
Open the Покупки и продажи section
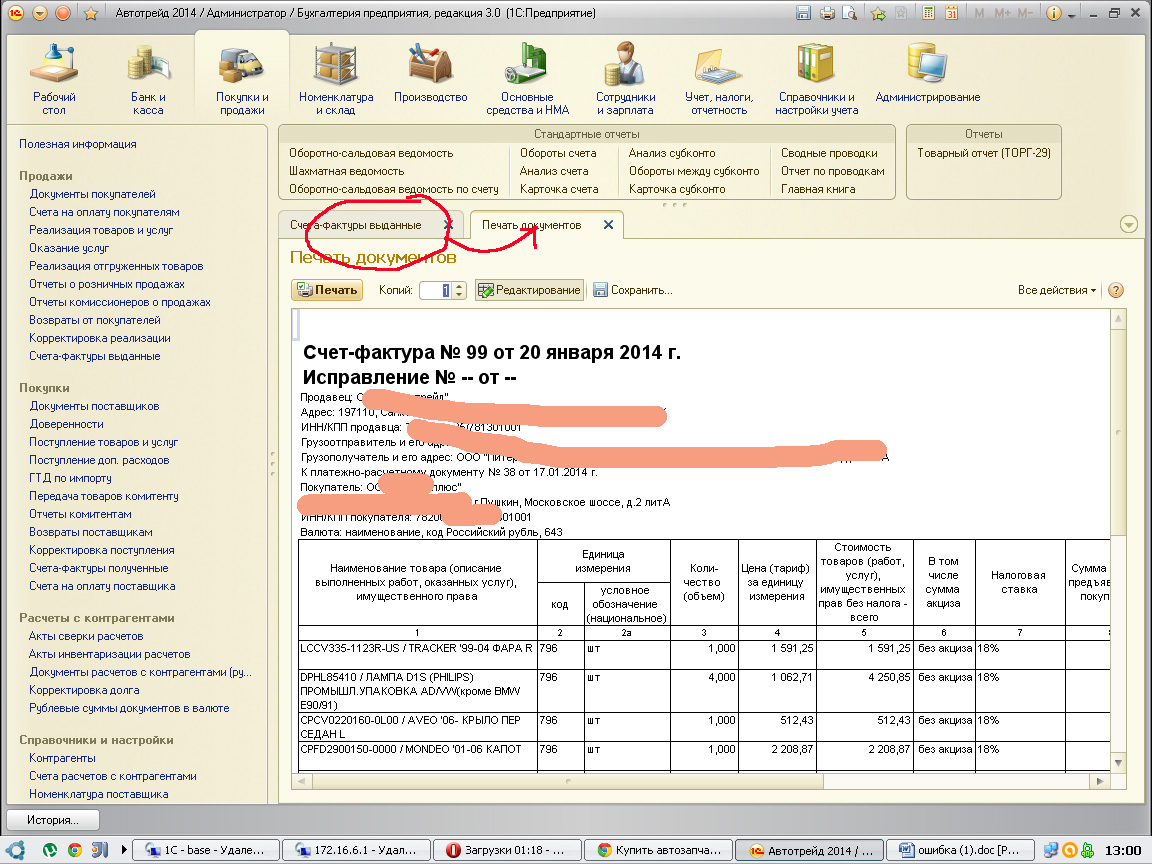[242, 79]
